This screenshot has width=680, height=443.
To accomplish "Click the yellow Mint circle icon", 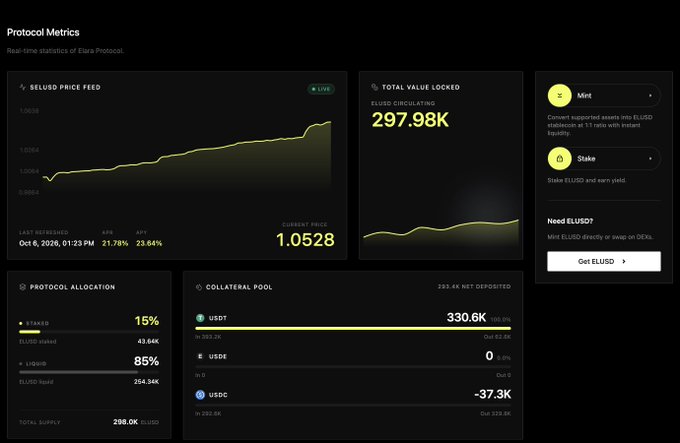I will pos(559,95).
